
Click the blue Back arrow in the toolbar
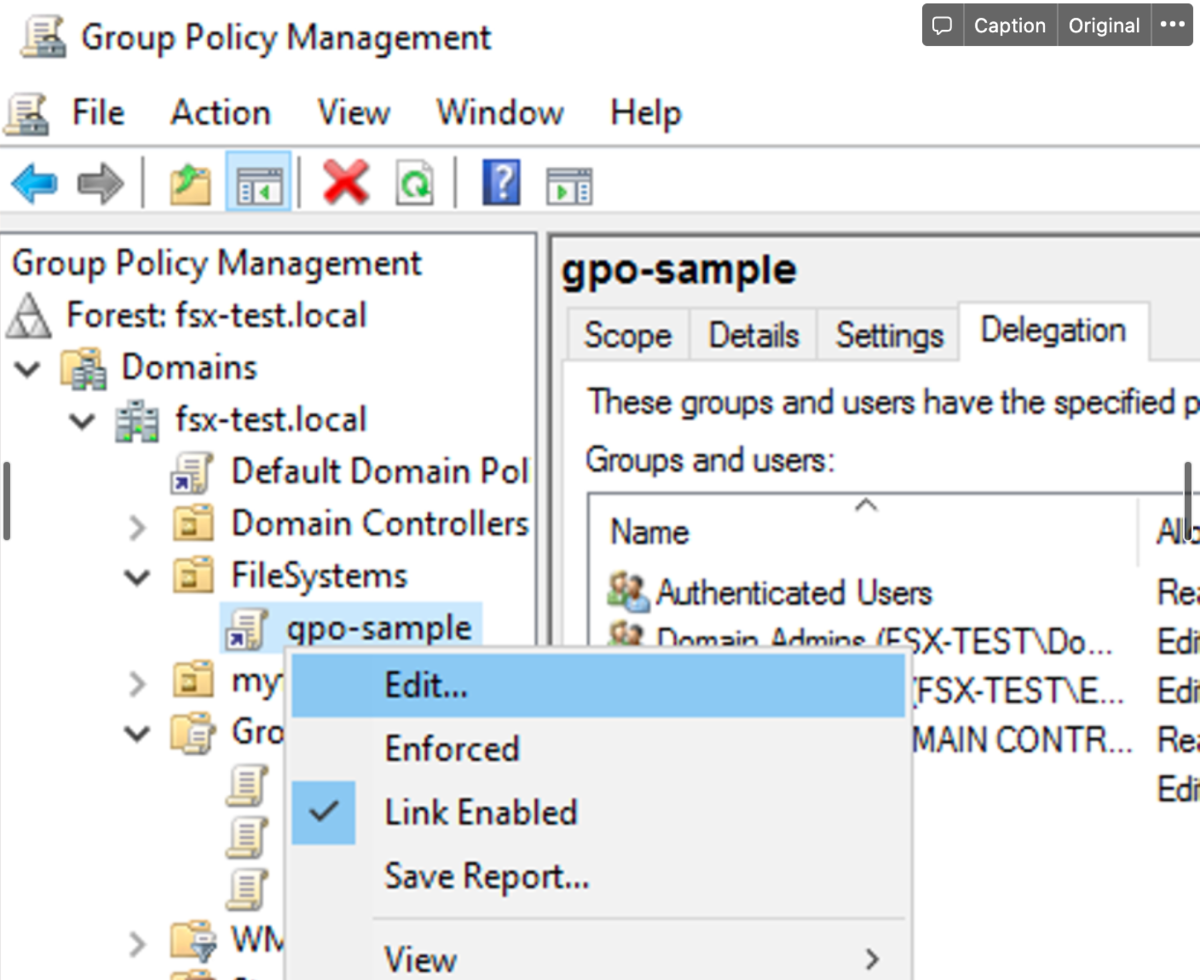[x=34, y=184]
